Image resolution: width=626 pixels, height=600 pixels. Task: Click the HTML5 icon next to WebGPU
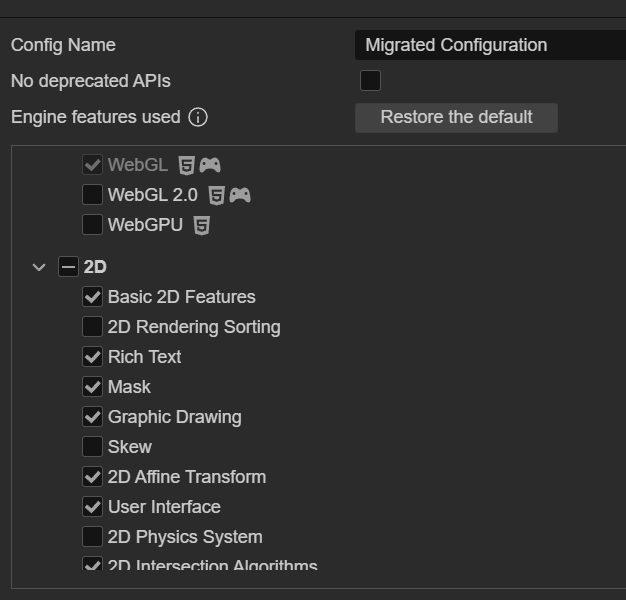(x=202, y=226)
